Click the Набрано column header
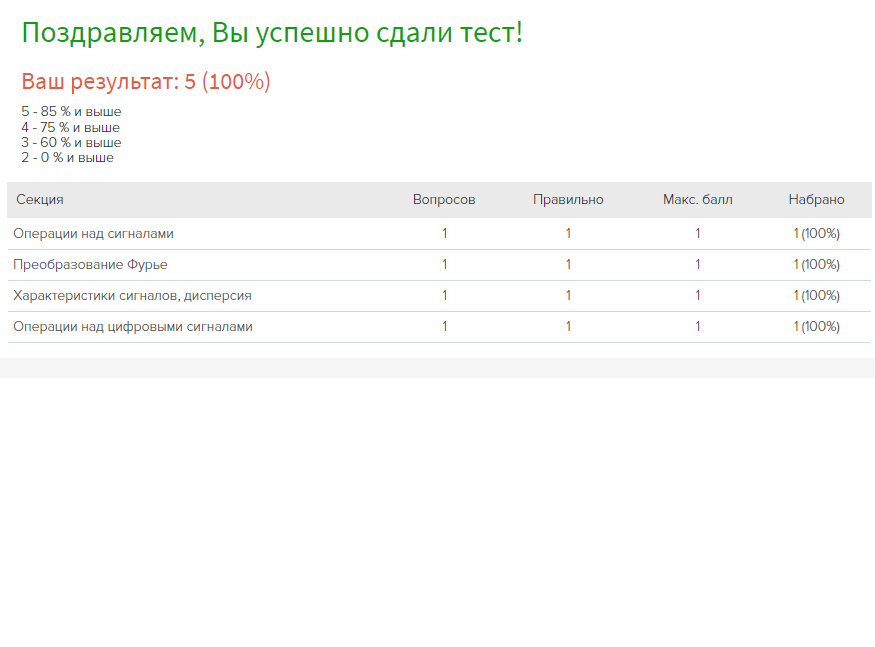This screenshot has height=647, width=875. click(816, 199)
